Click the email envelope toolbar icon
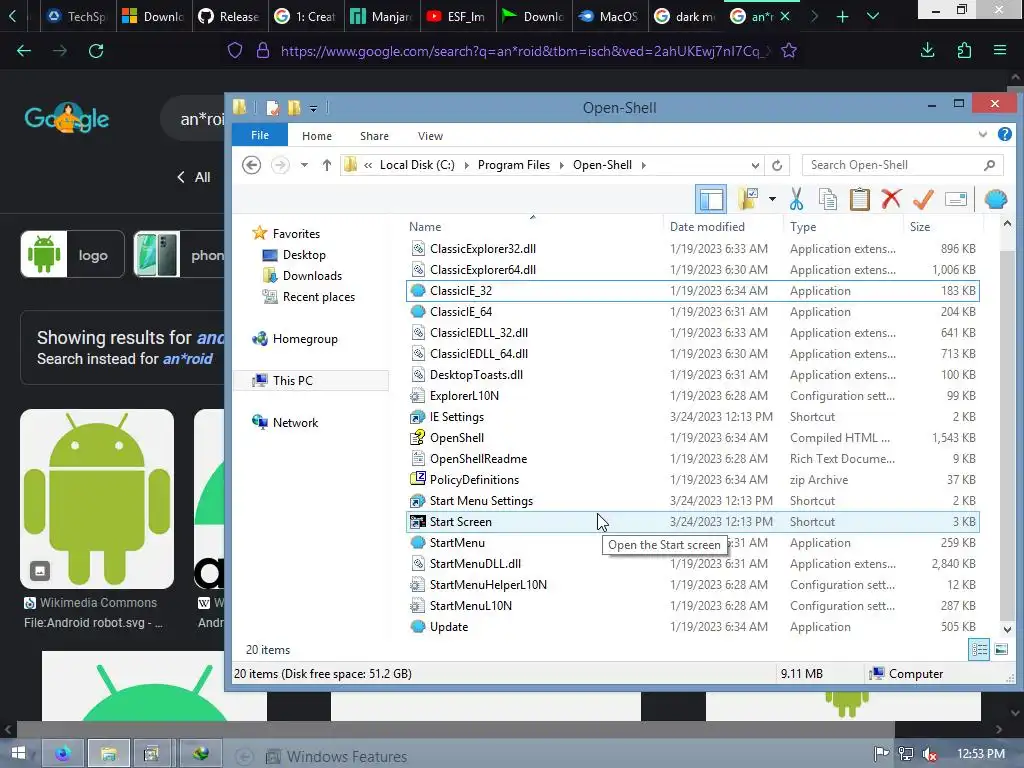 tap(955, 199)
